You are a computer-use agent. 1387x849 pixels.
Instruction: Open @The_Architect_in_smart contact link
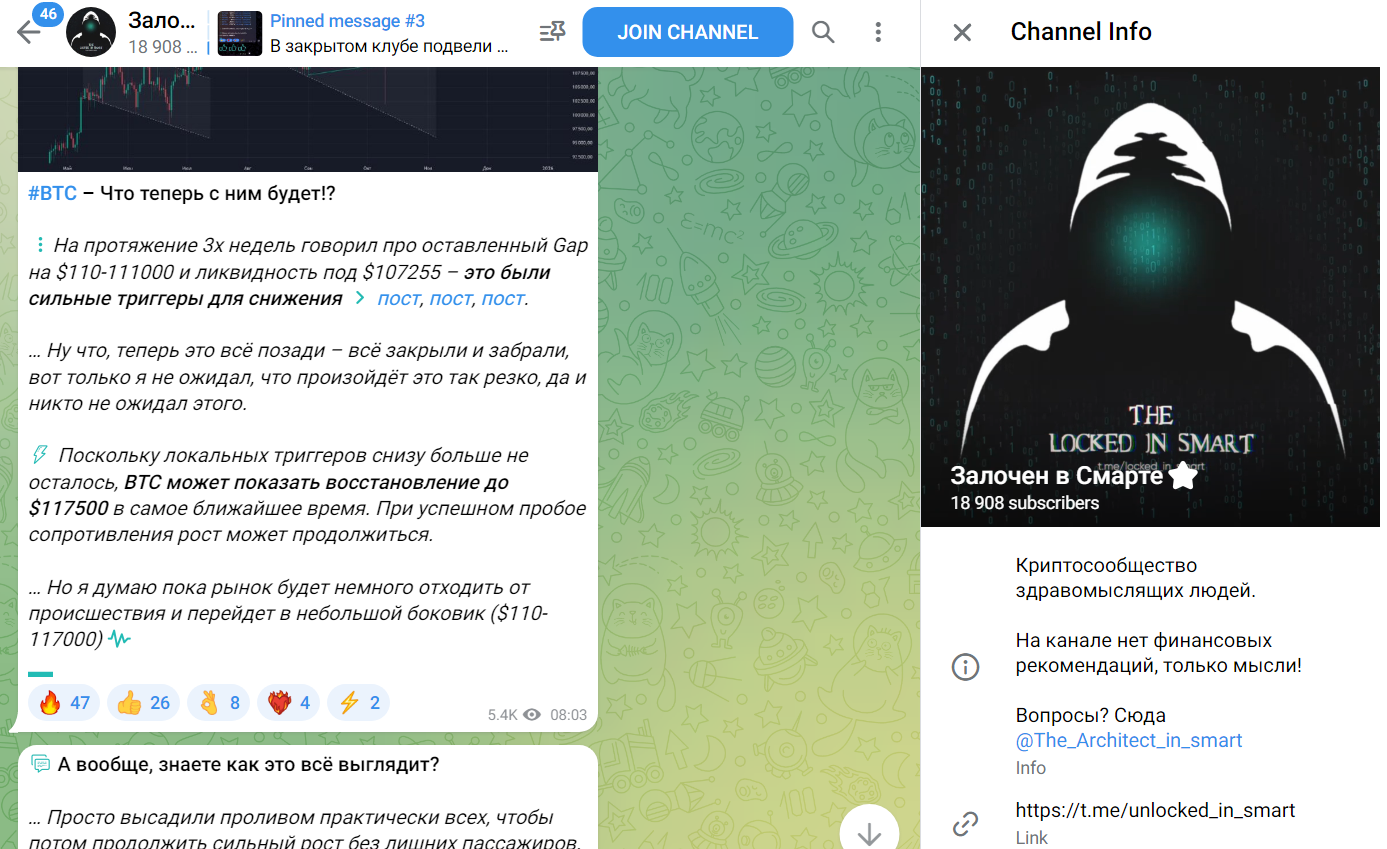click(x=1128, y=741)
